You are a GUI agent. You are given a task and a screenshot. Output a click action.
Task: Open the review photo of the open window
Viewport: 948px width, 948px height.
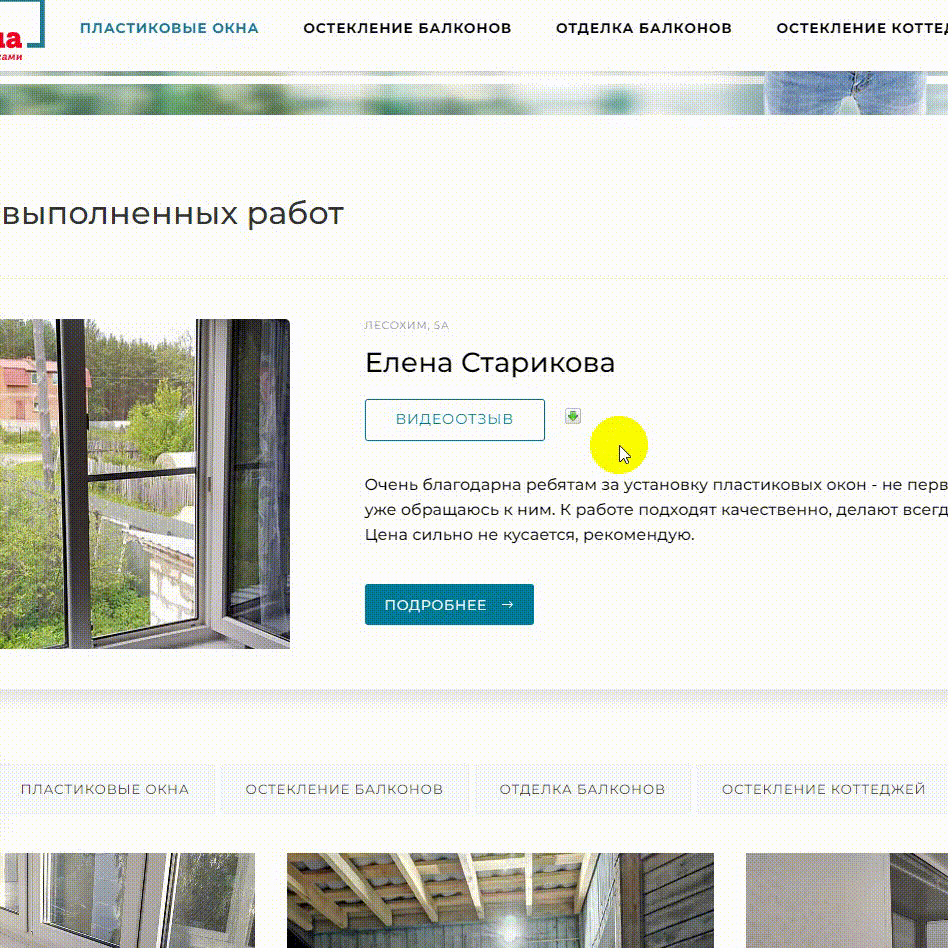tap(144, 484)
